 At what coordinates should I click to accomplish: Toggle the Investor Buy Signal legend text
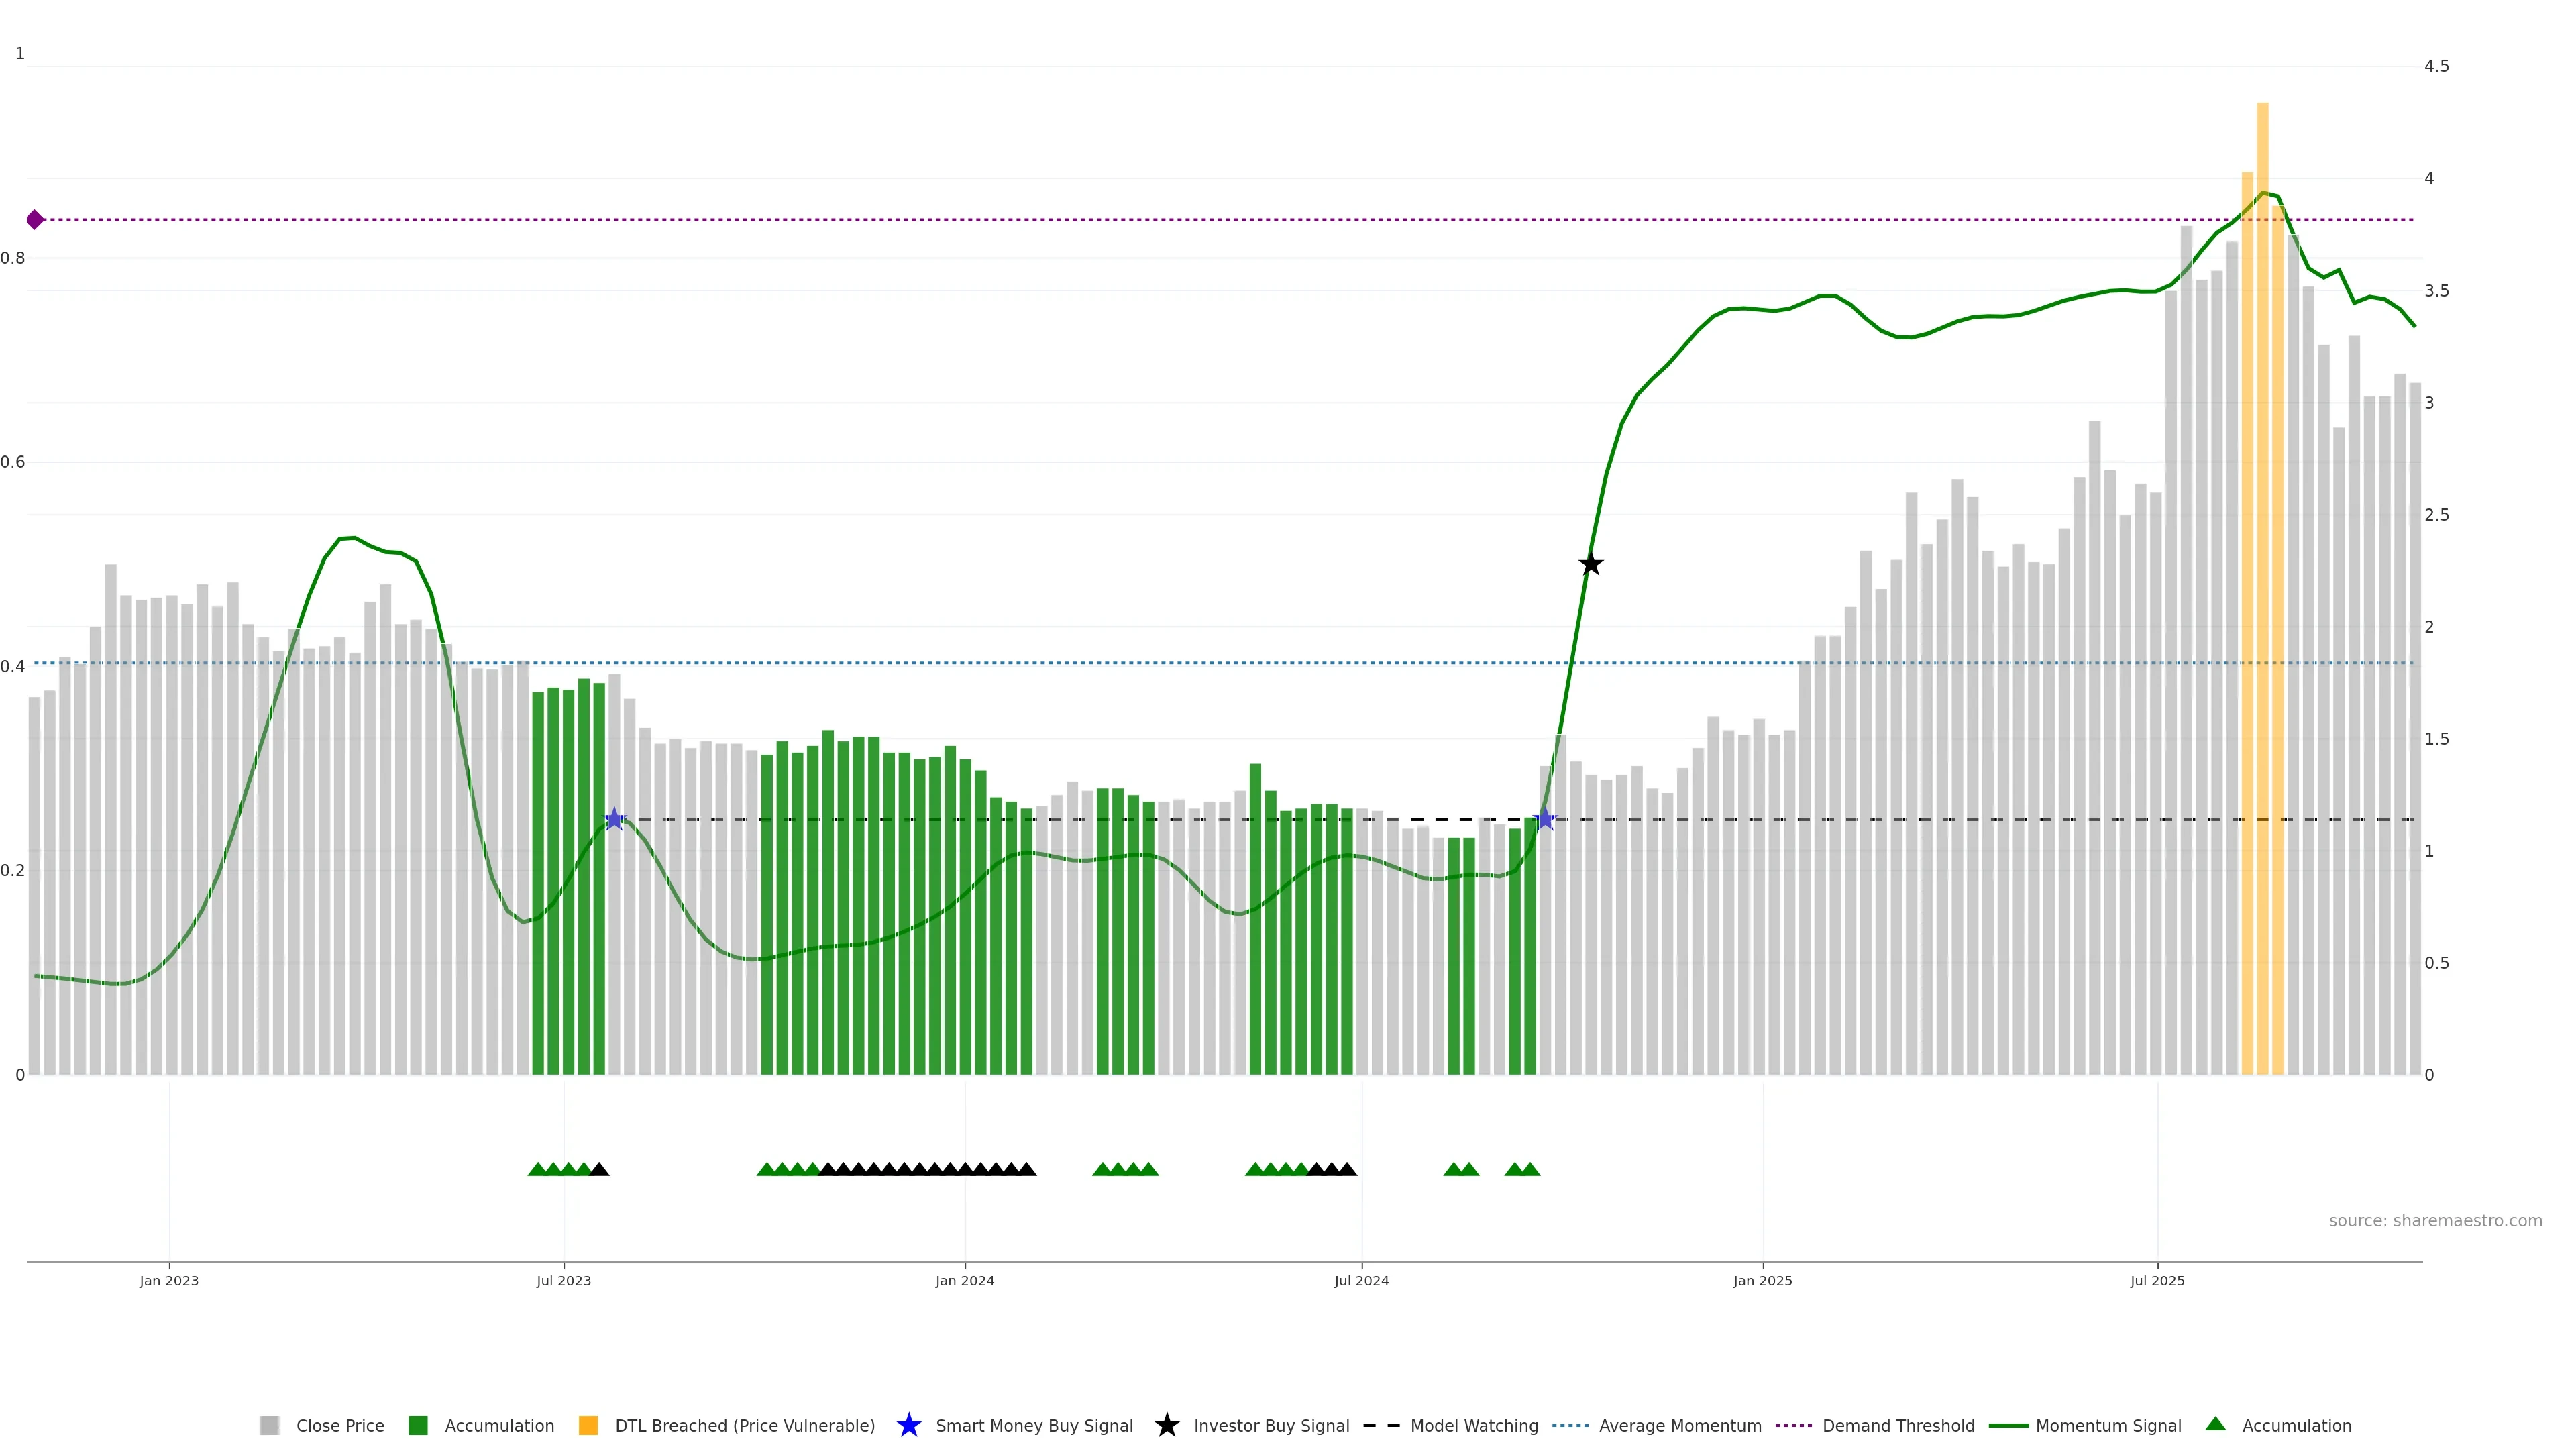coord(1271,1425)
